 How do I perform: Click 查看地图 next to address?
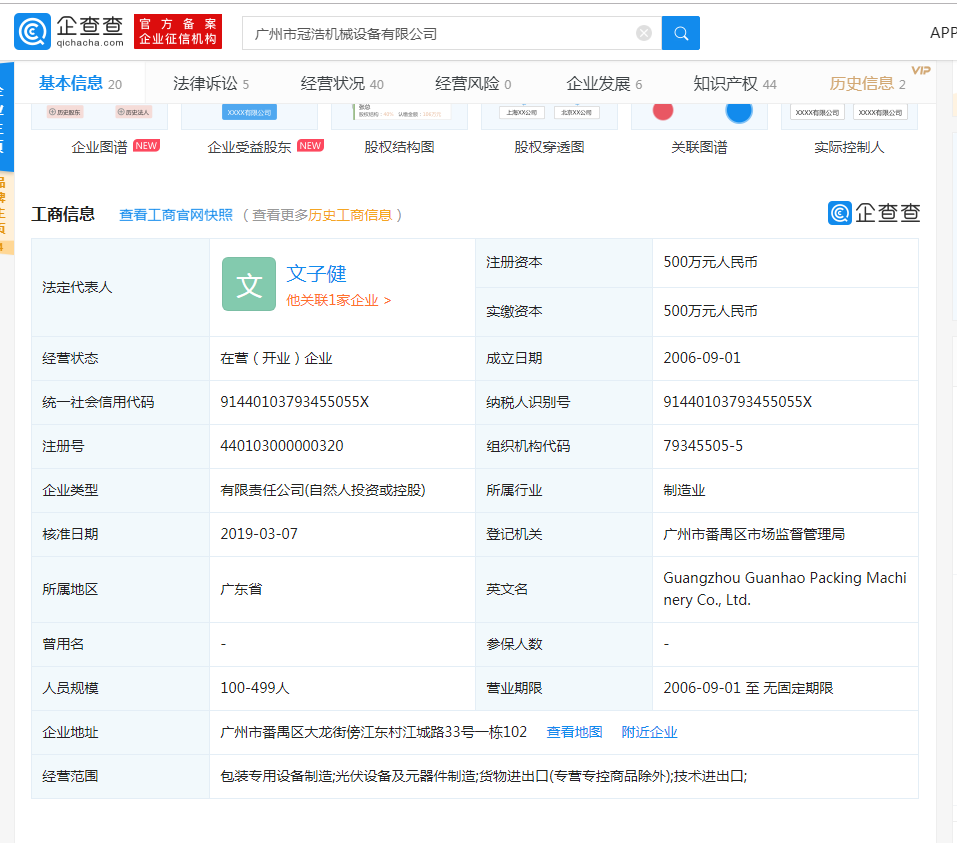574,732
